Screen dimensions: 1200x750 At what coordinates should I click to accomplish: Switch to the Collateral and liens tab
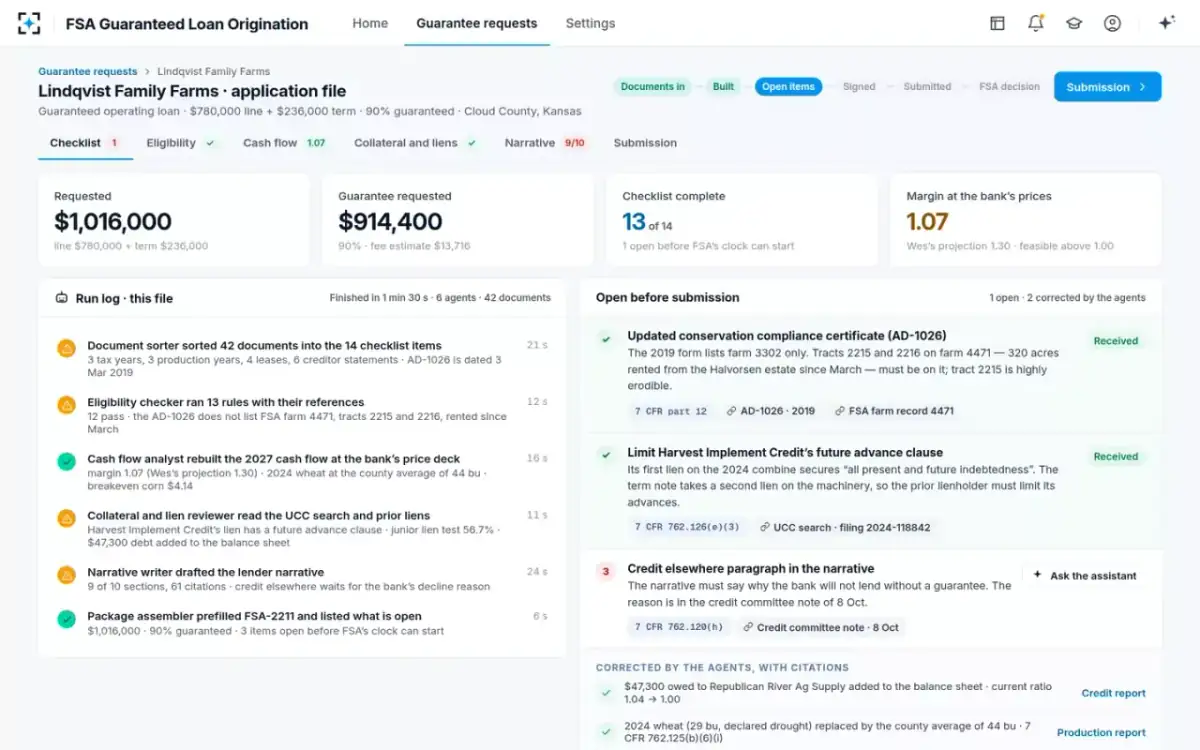click(x=415, y=143)
